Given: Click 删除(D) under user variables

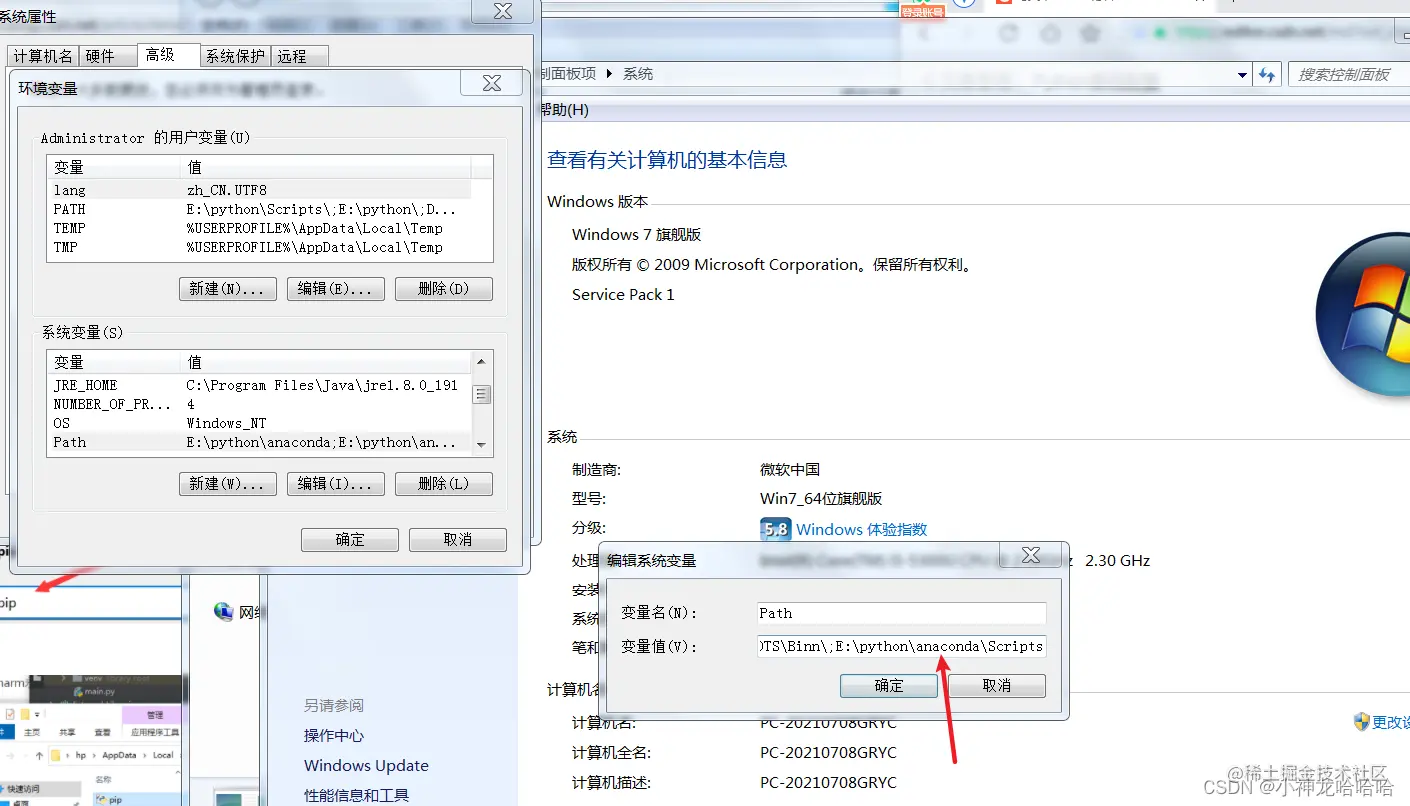Looking at the screenshot, I should click(x=444, y=289).
